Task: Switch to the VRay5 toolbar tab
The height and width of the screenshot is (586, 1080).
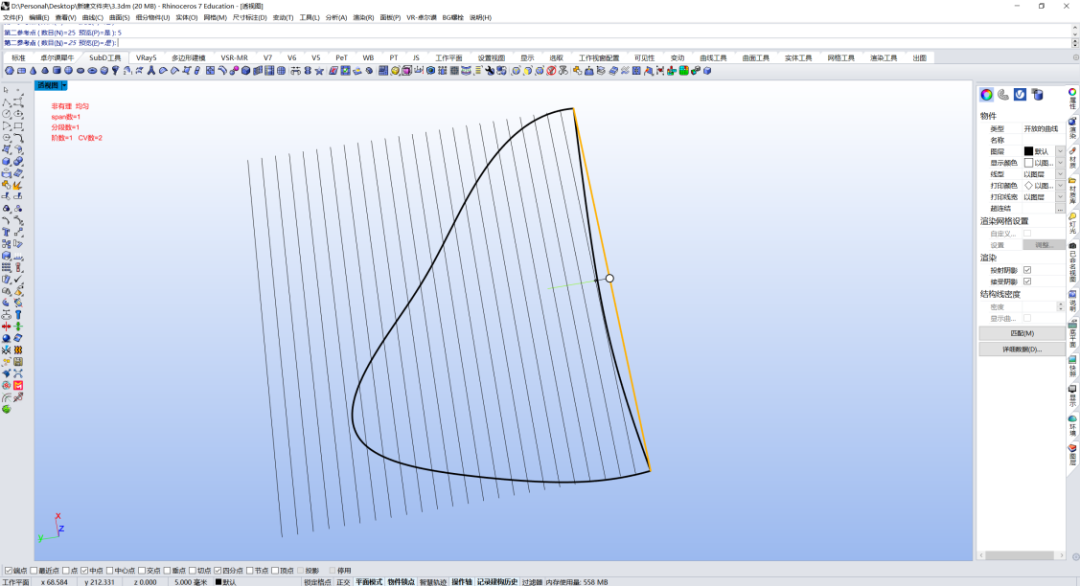Action: 146,58
